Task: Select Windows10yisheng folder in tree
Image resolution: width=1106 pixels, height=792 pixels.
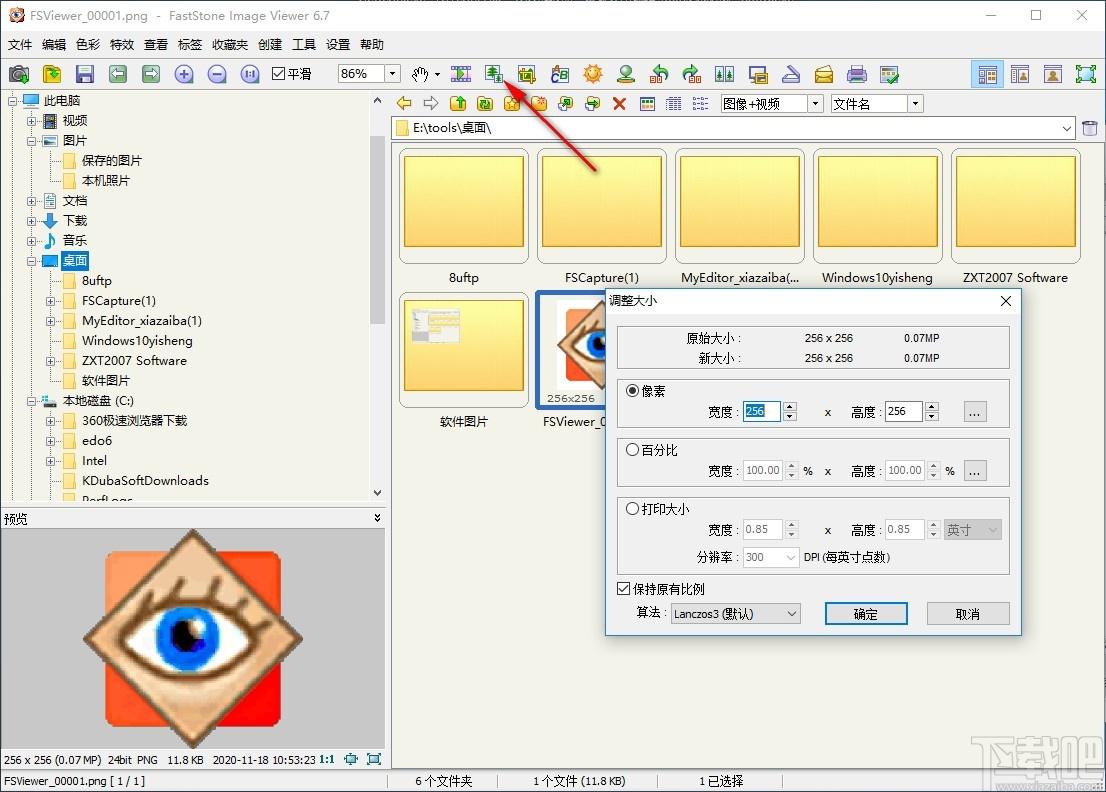Action: tap(137, 341)
